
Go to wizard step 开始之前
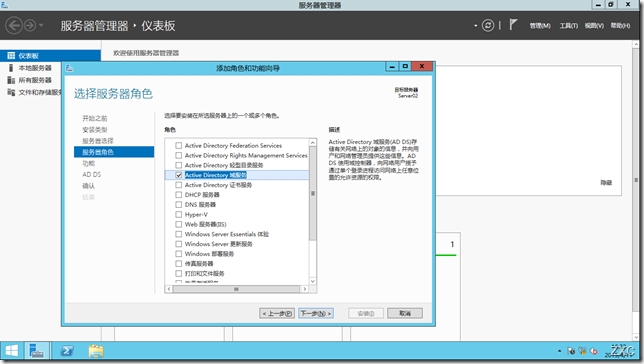(x=94, y=118)
